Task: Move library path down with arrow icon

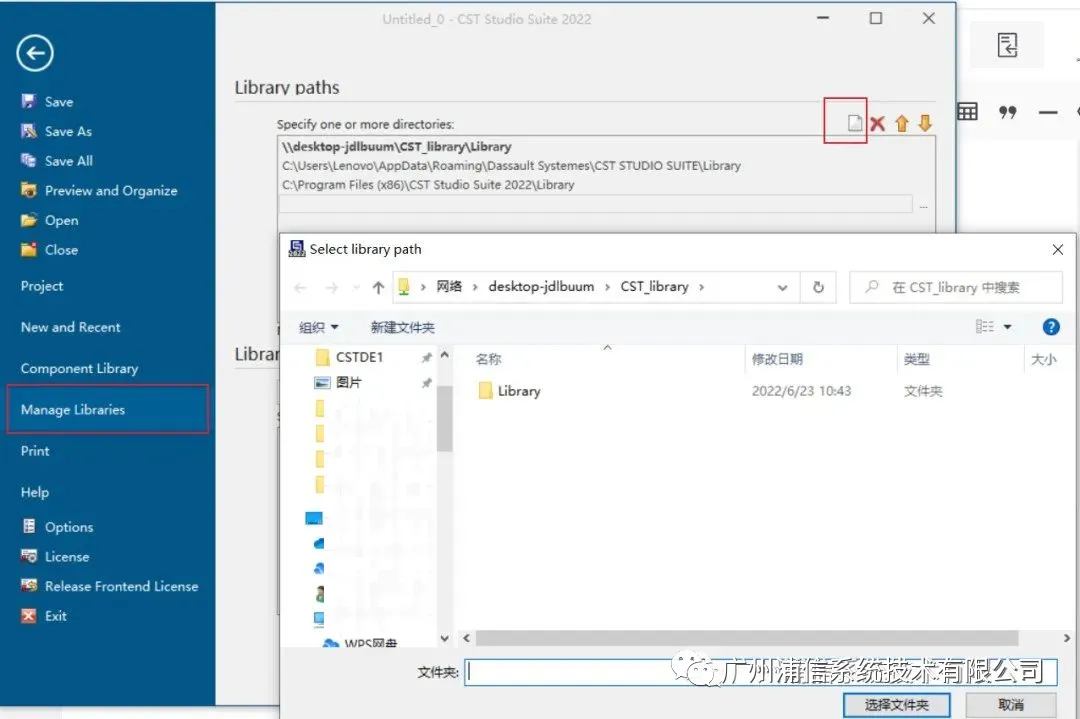Action: click(x=925, y=123)
